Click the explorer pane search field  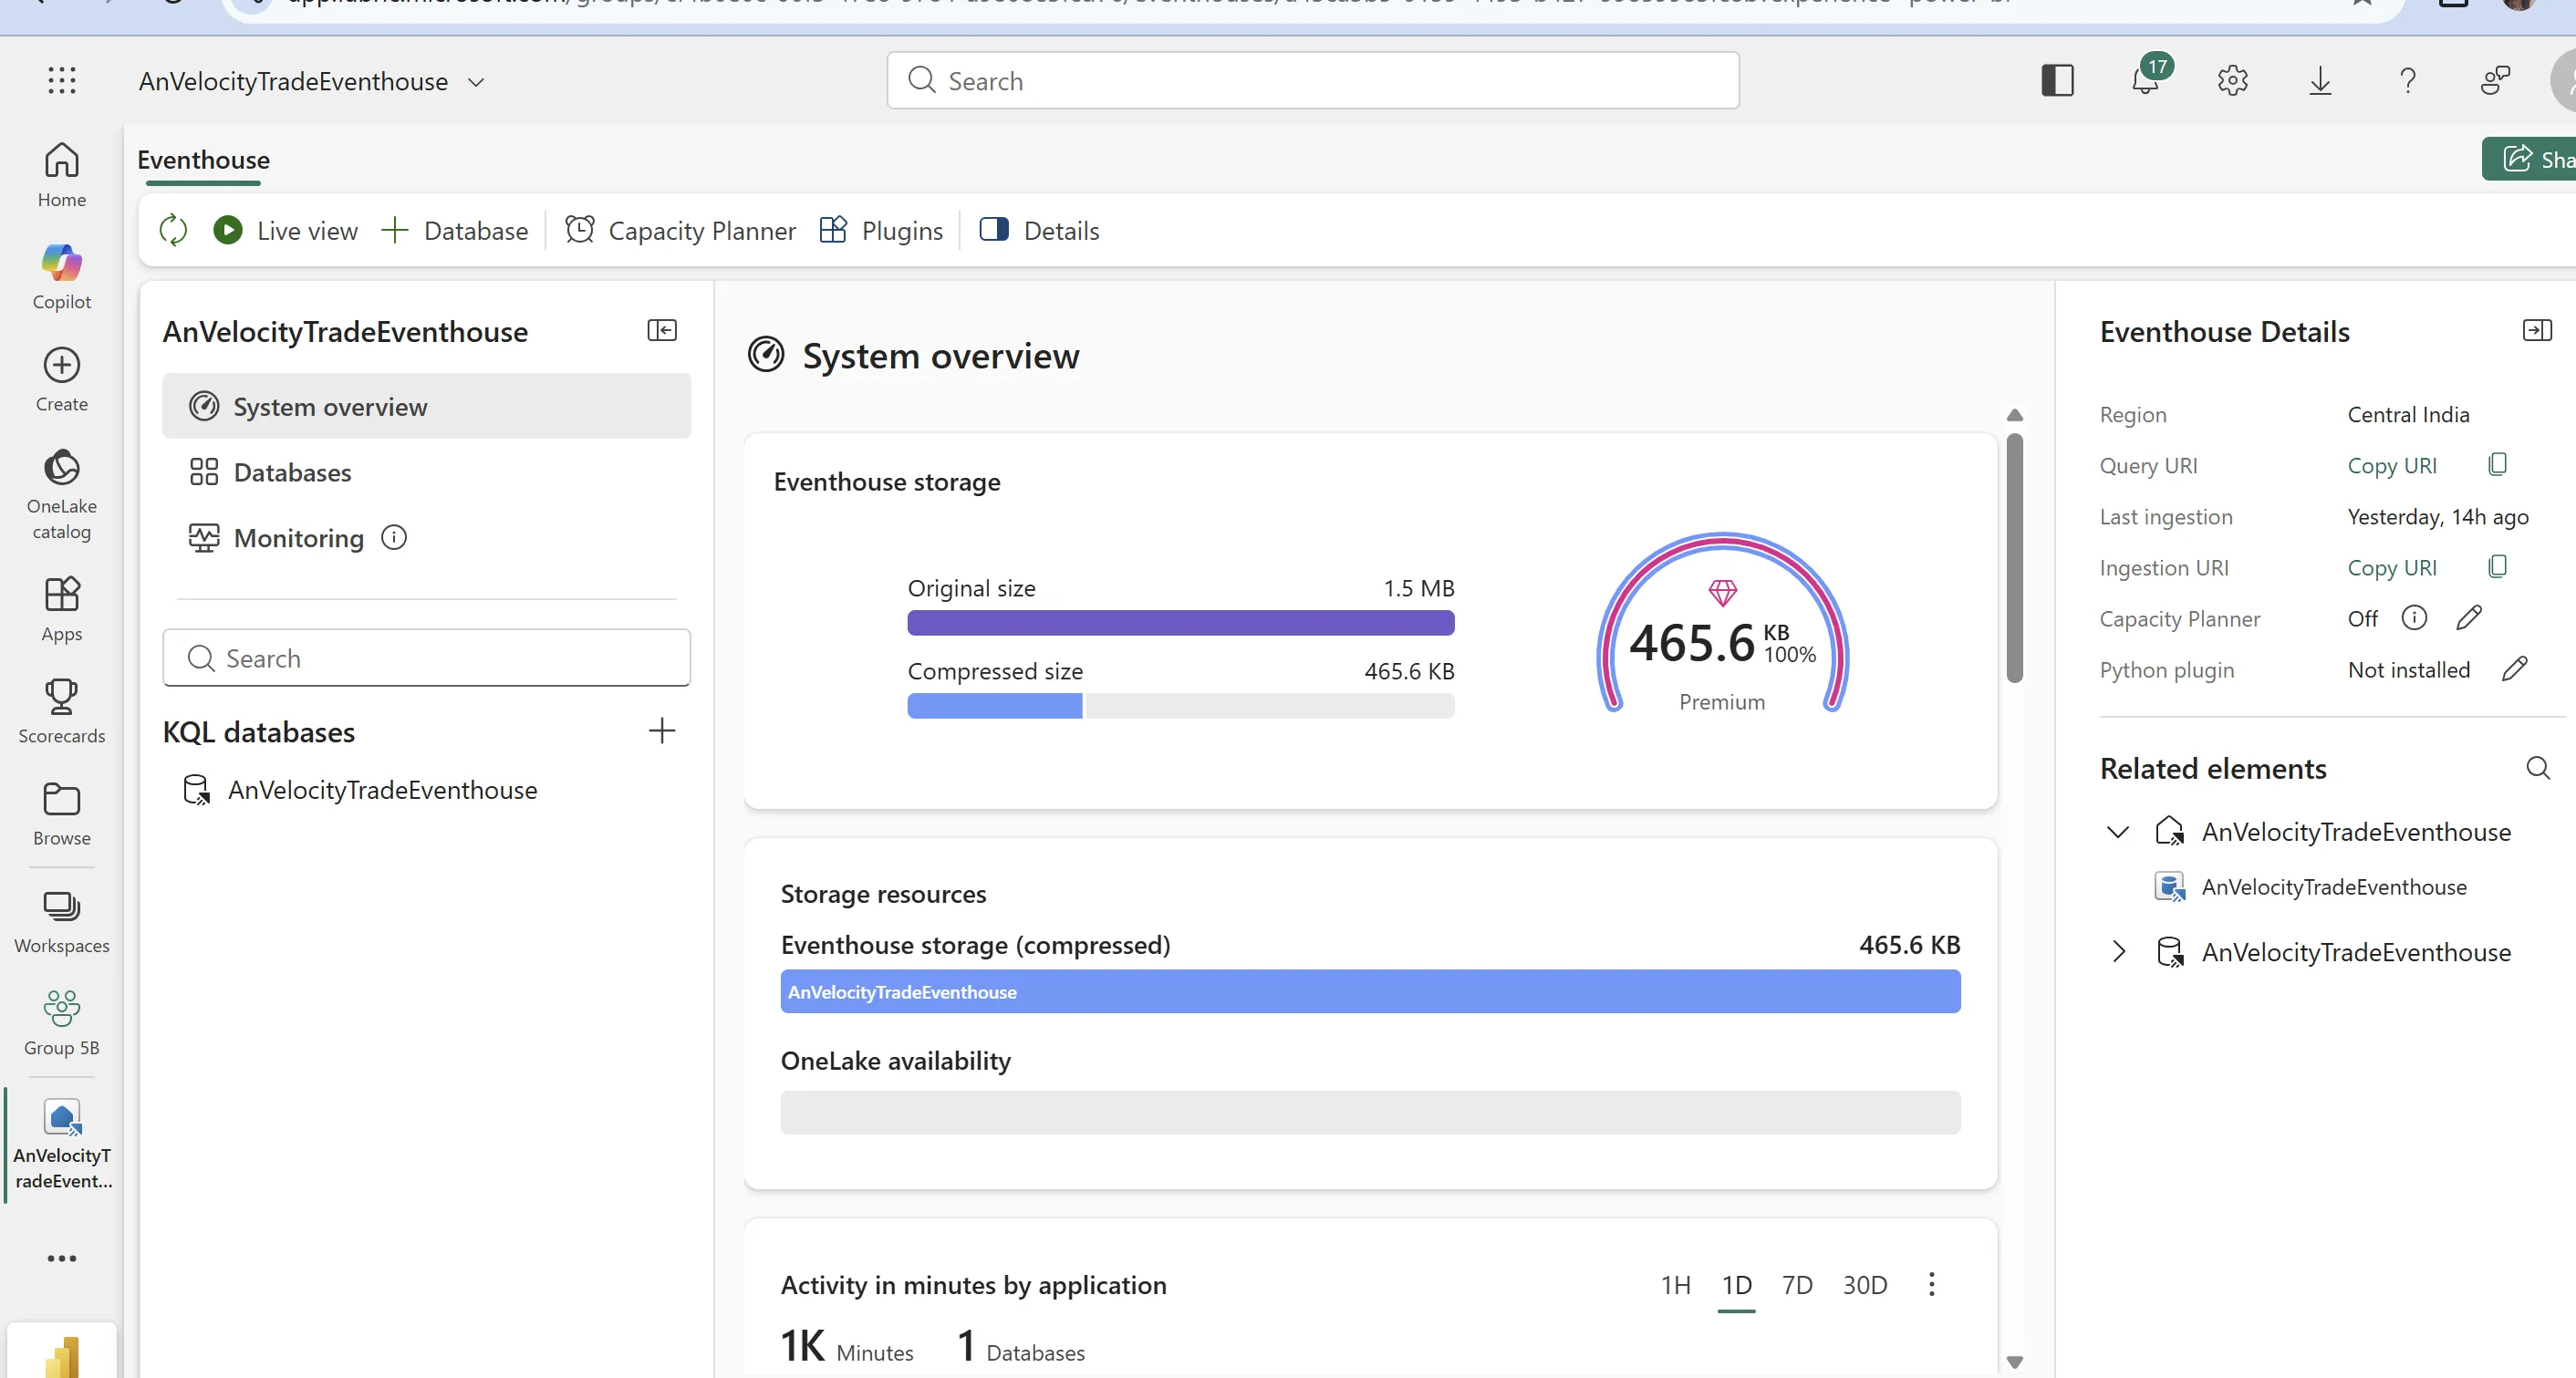click(x=427, y=658)
